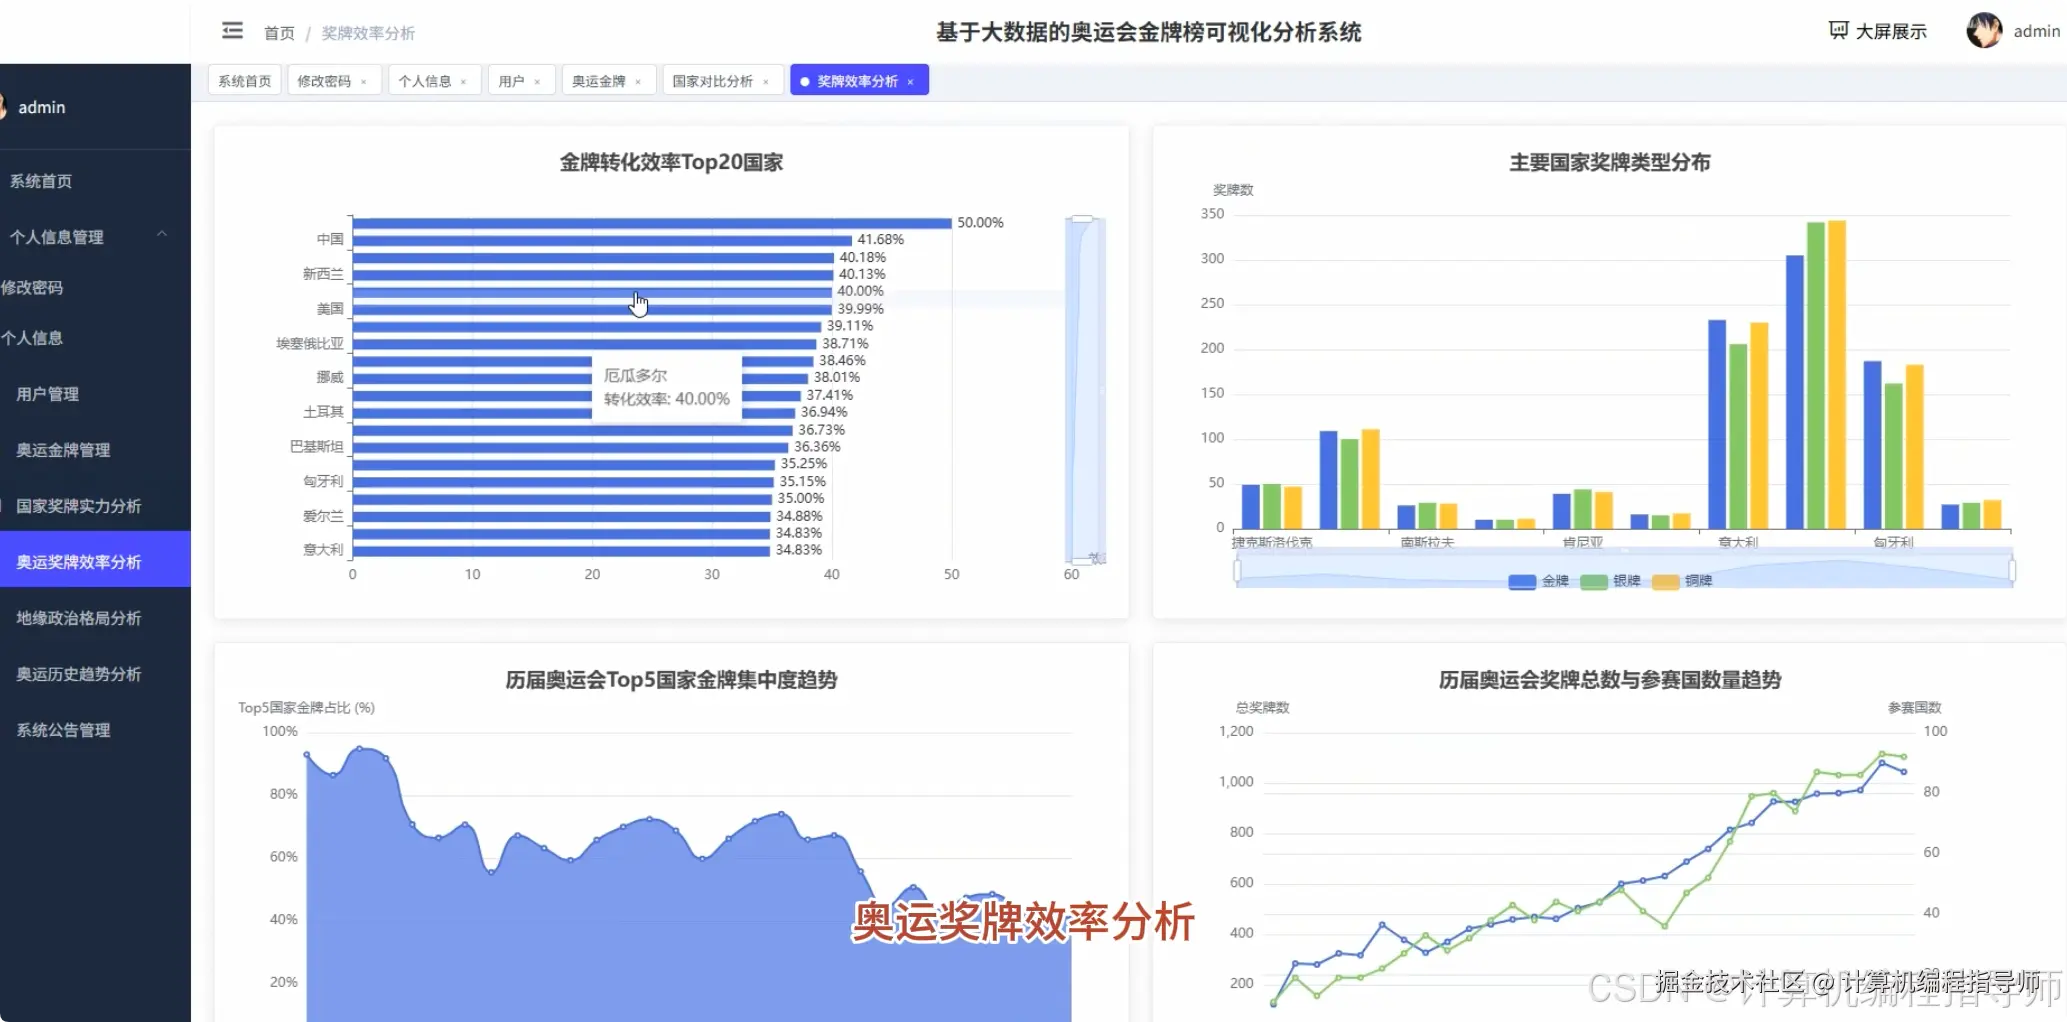Switch to the 个人信息 tab
Viewport: 2067px width, 1022px height.
click(x=424, y=81)
